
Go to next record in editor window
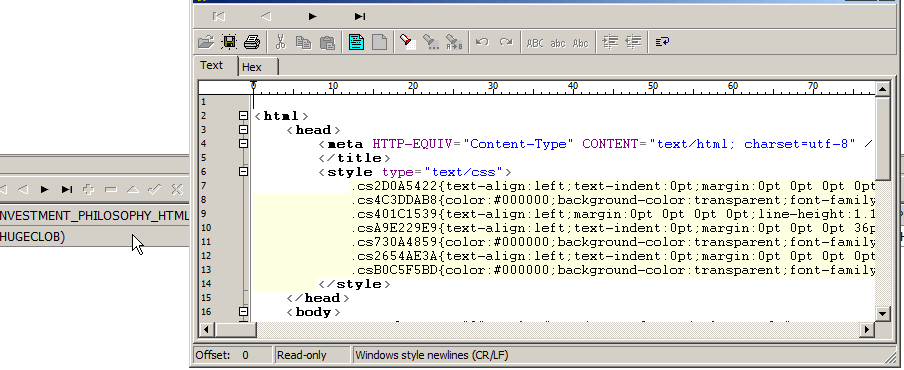312,16
